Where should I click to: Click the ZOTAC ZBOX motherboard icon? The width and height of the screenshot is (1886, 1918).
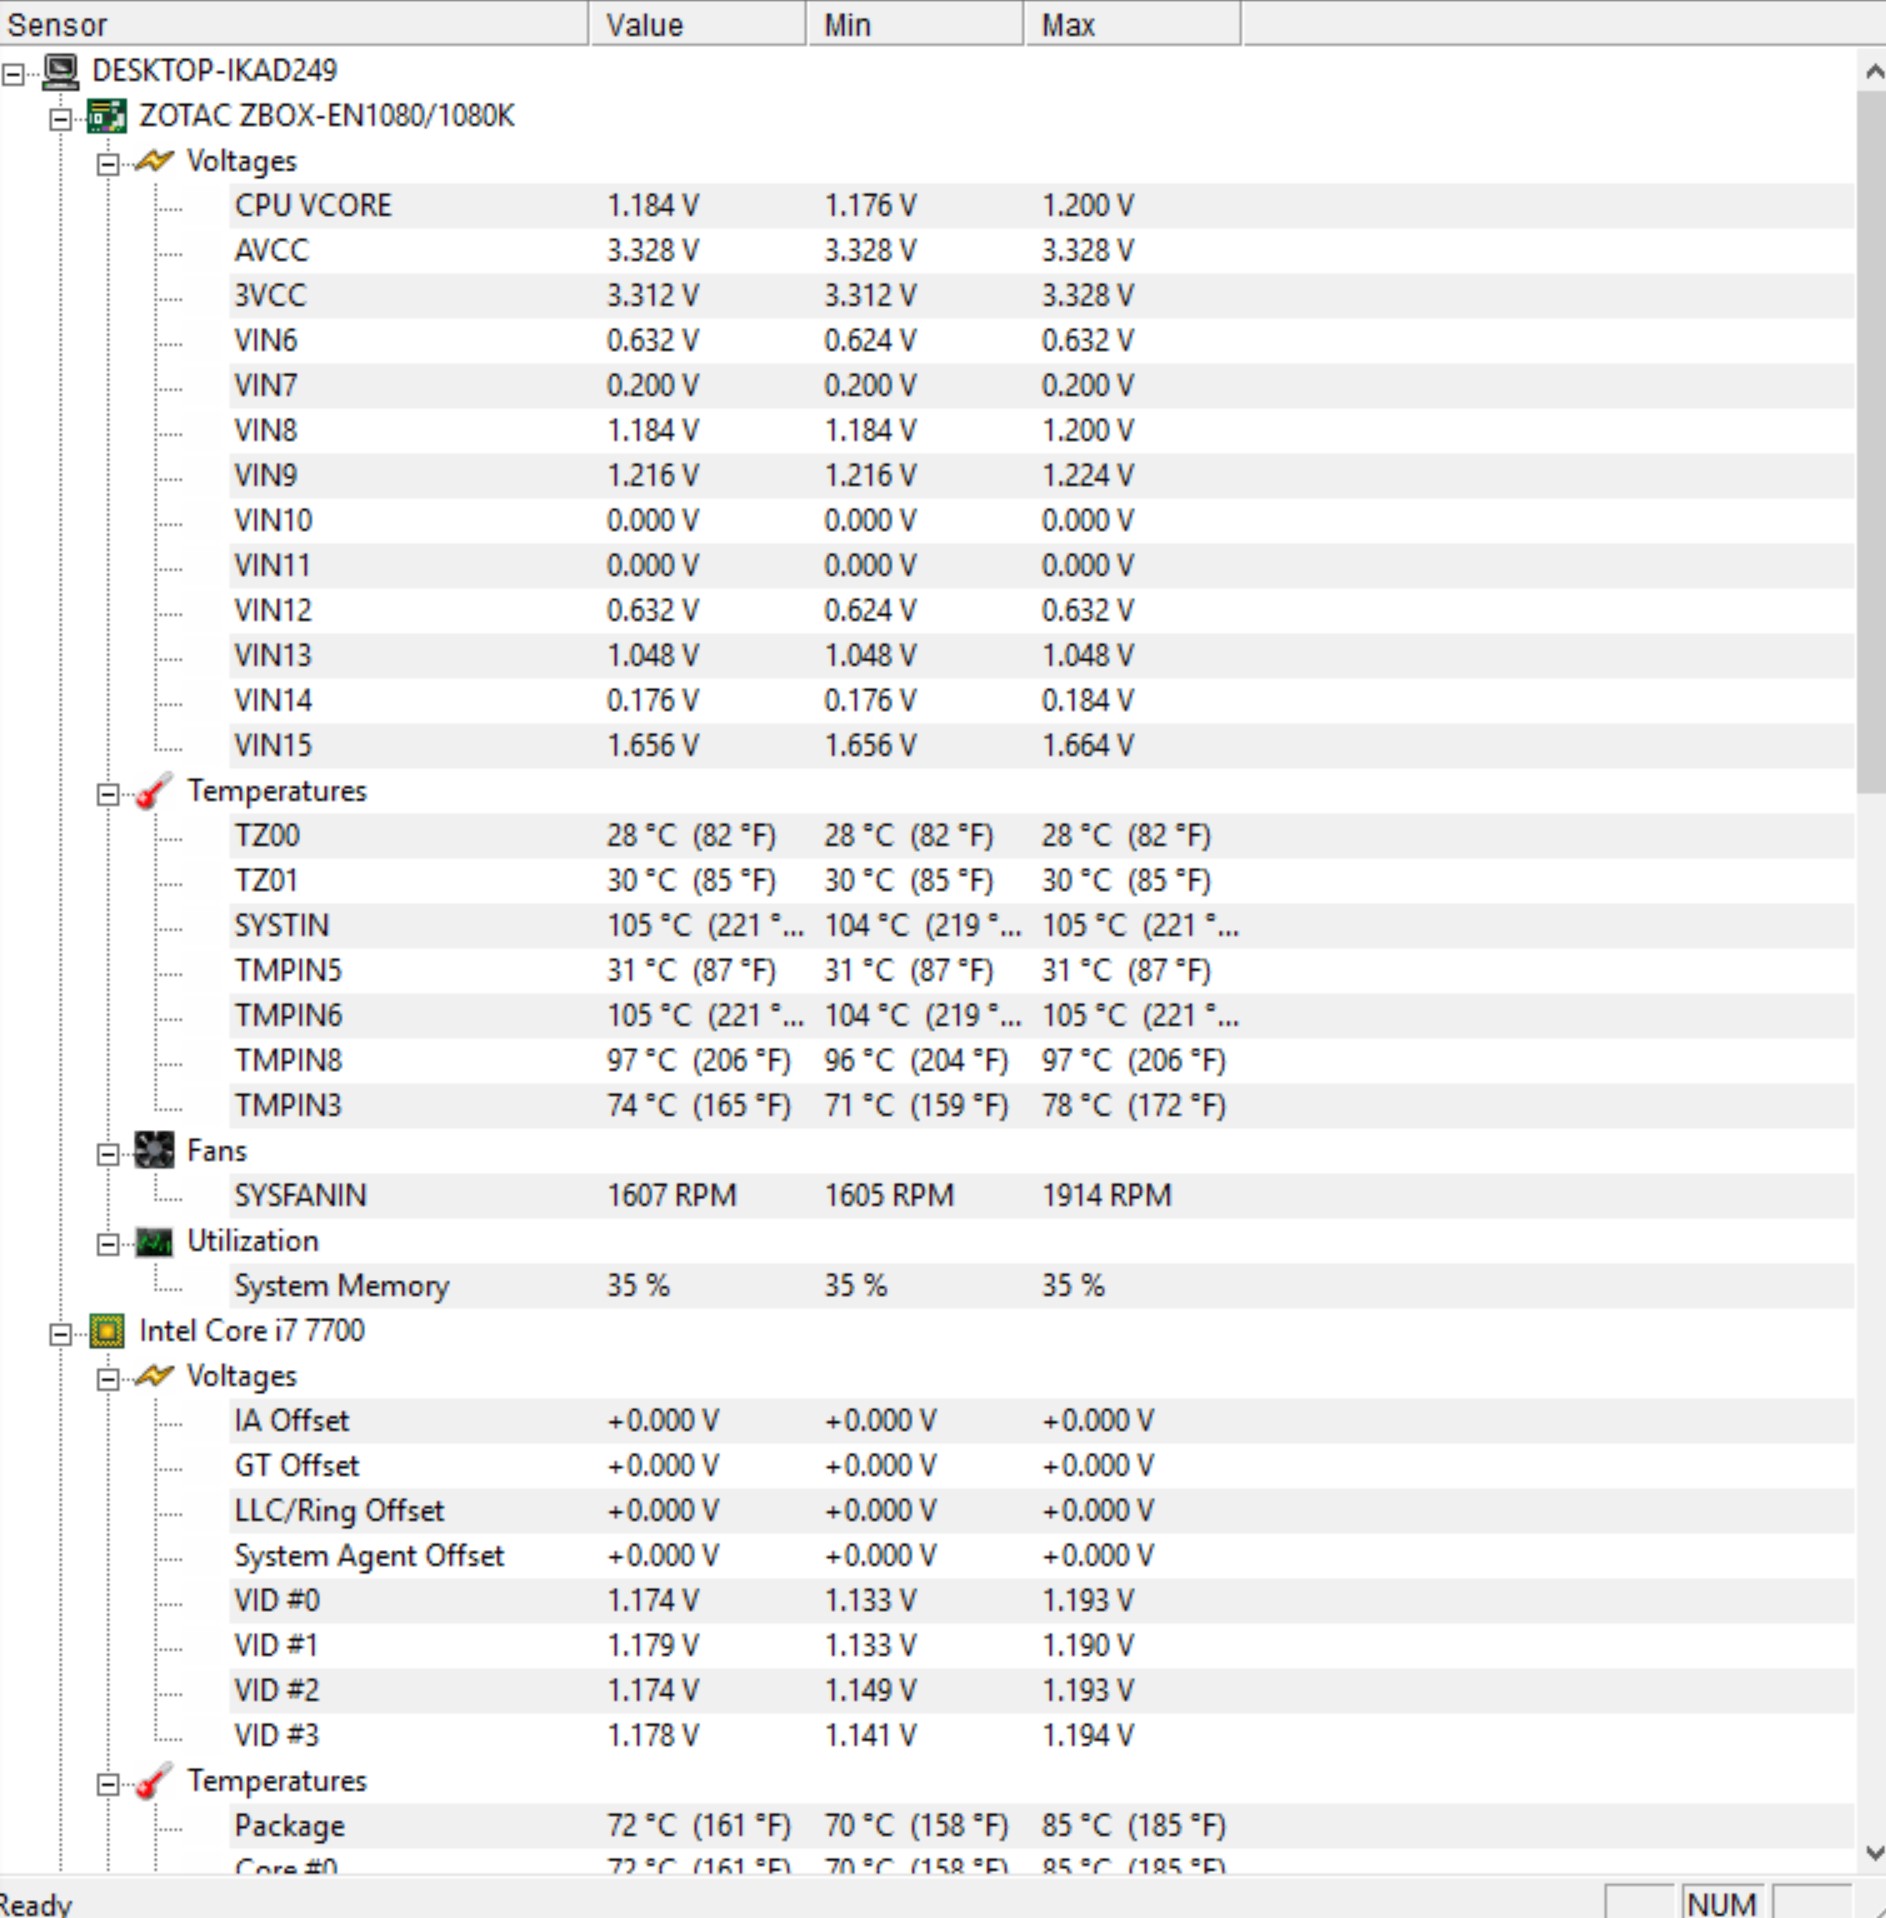click(x=107, y=116)
